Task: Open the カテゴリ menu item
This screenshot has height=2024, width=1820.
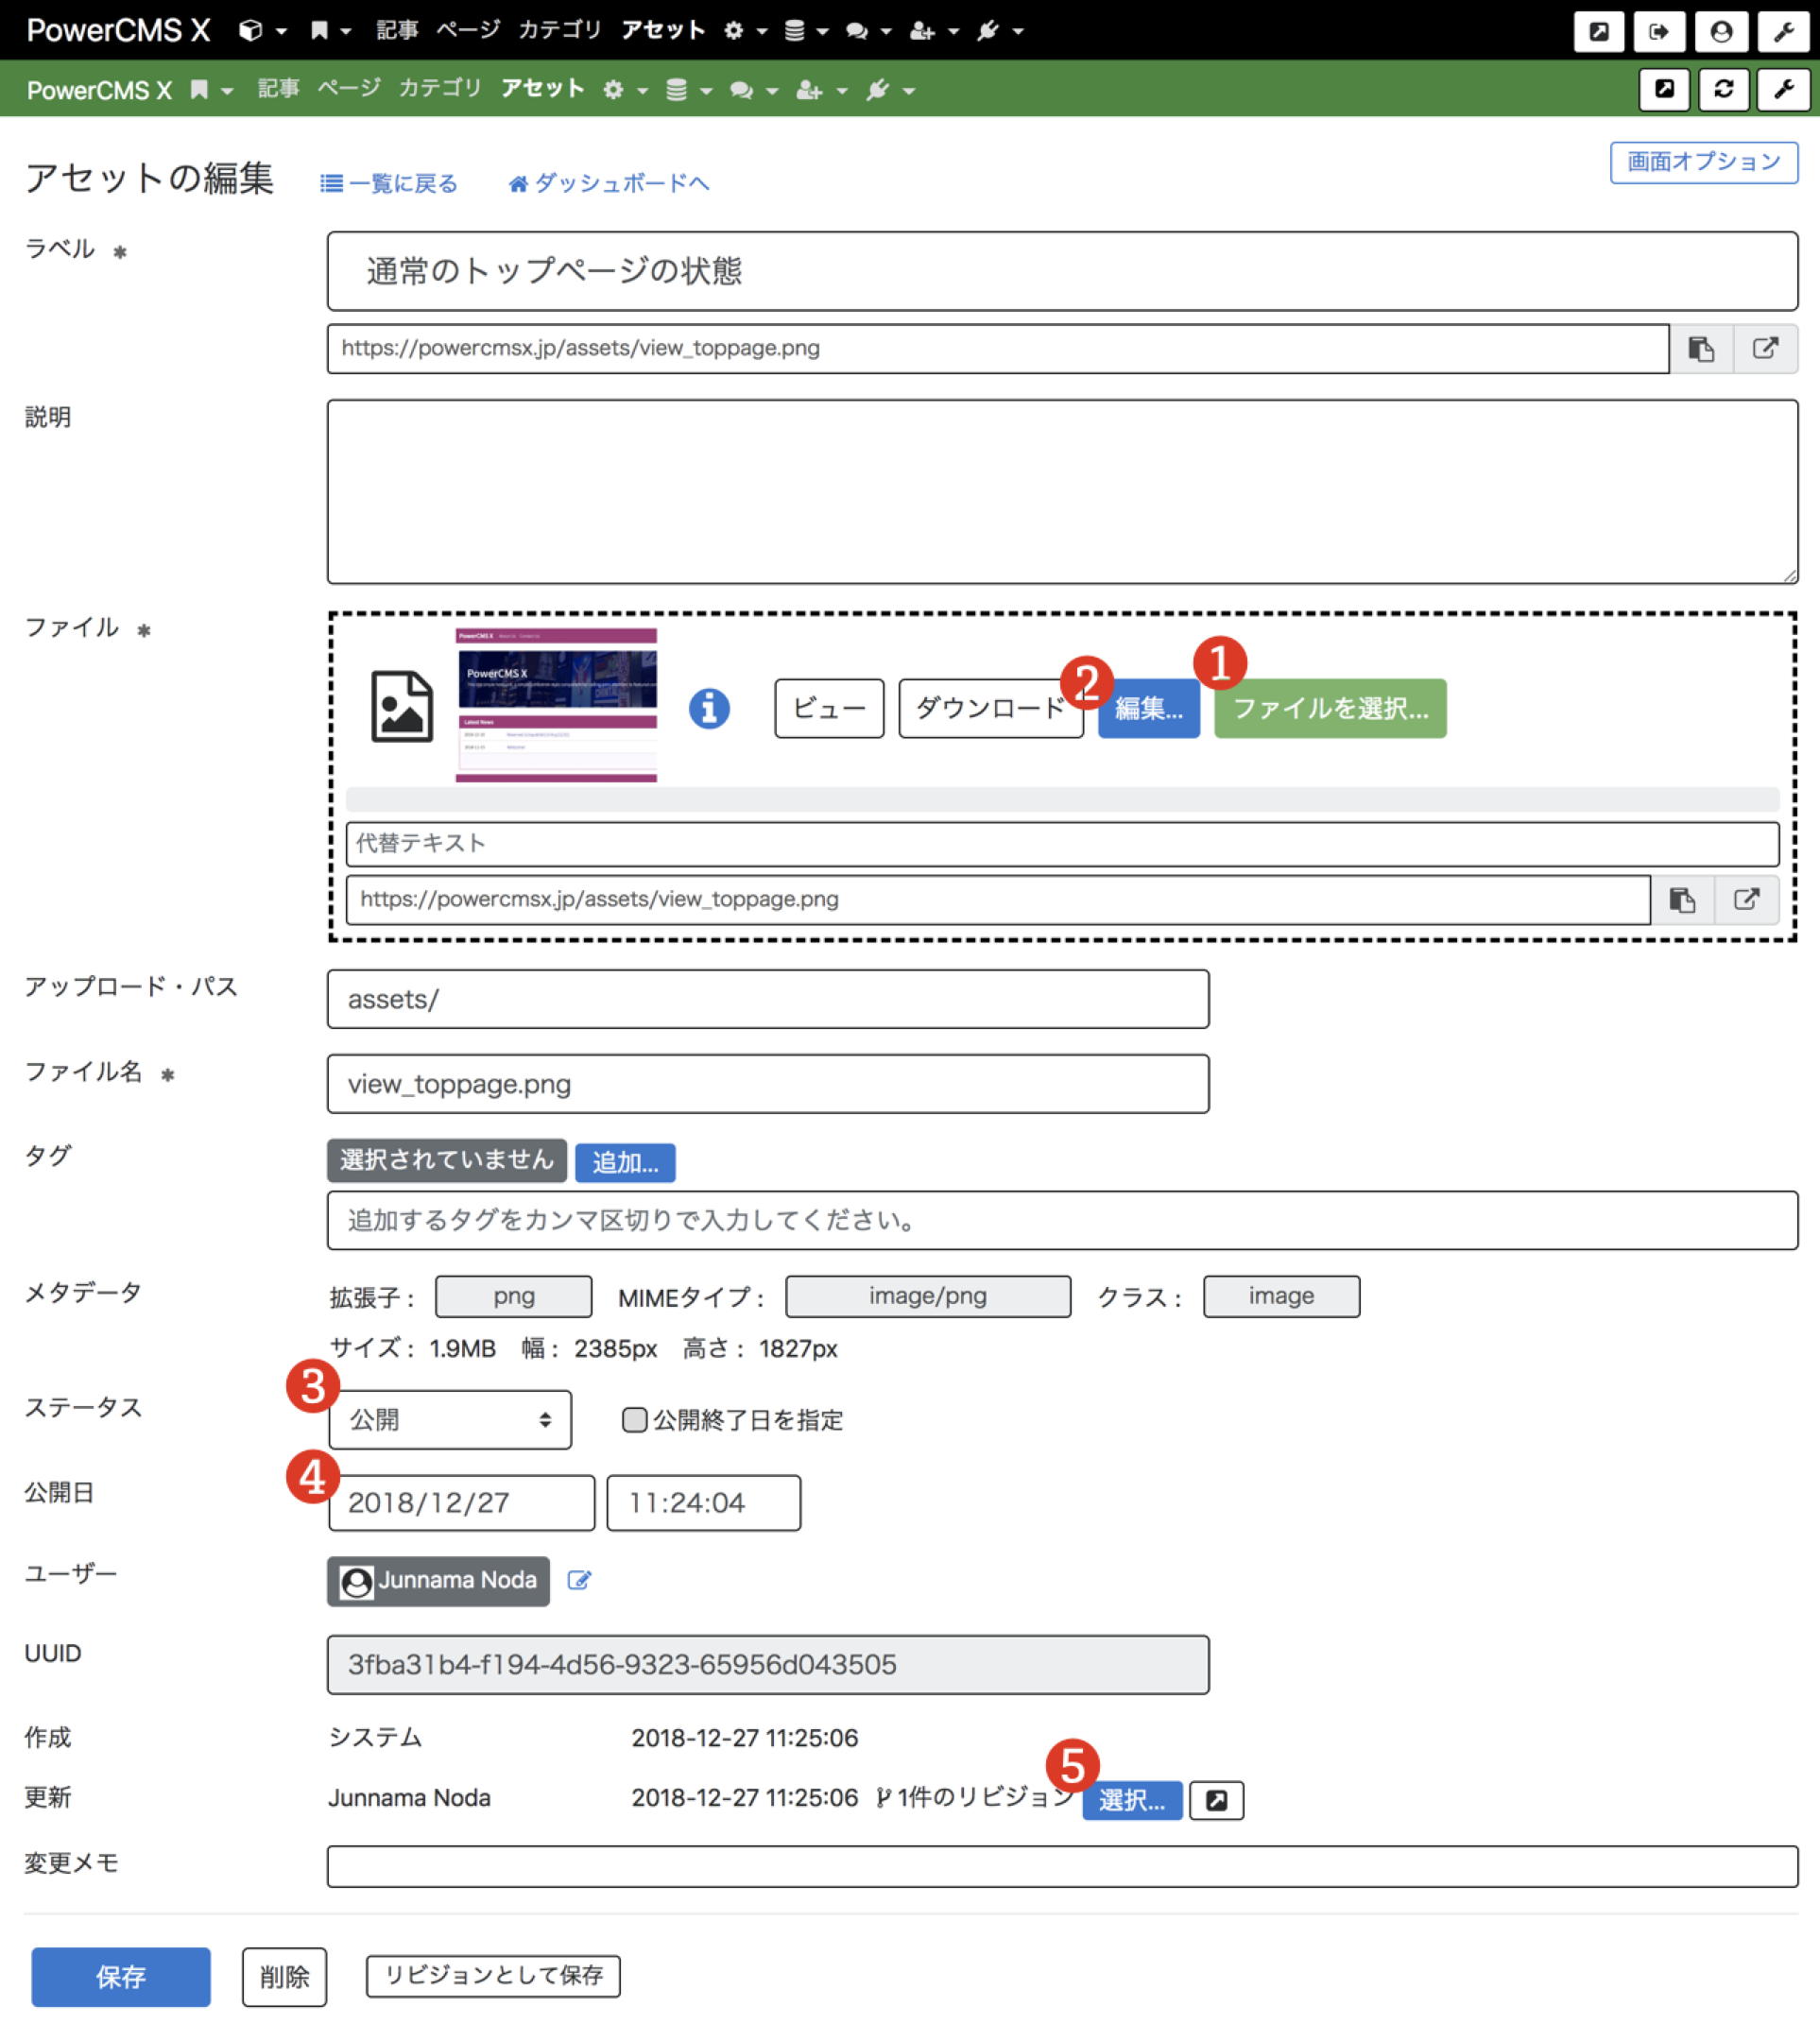Action: pyautogui.click(x=560, y=30)
